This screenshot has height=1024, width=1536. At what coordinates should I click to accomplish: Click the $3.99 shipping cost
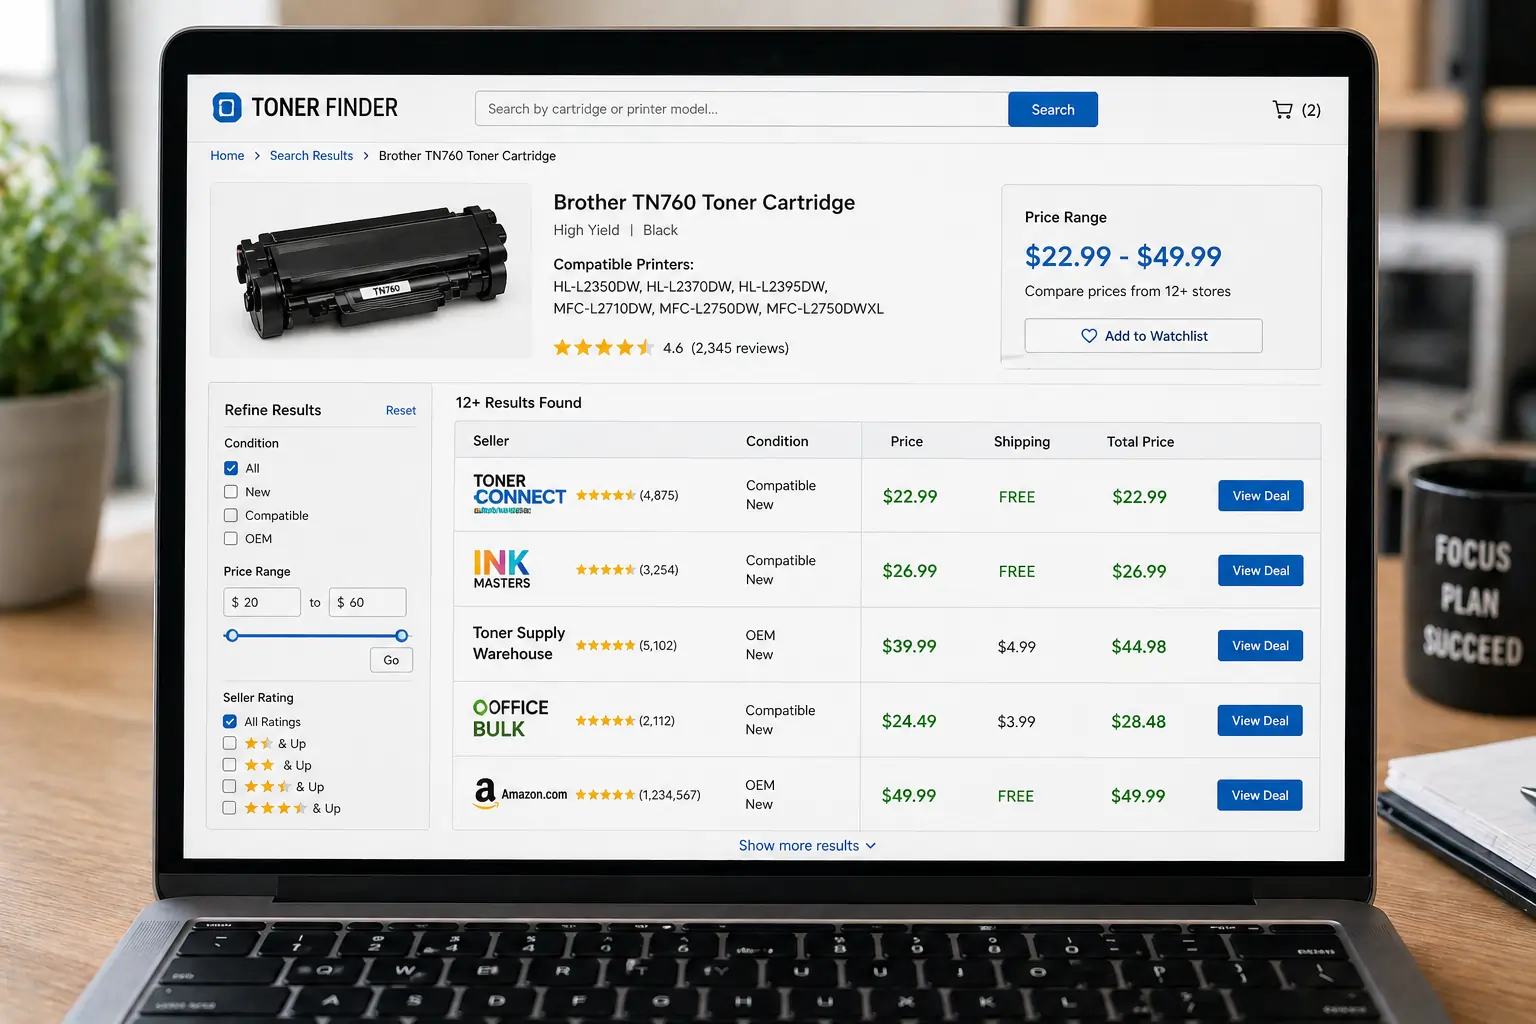[1016, 722]
